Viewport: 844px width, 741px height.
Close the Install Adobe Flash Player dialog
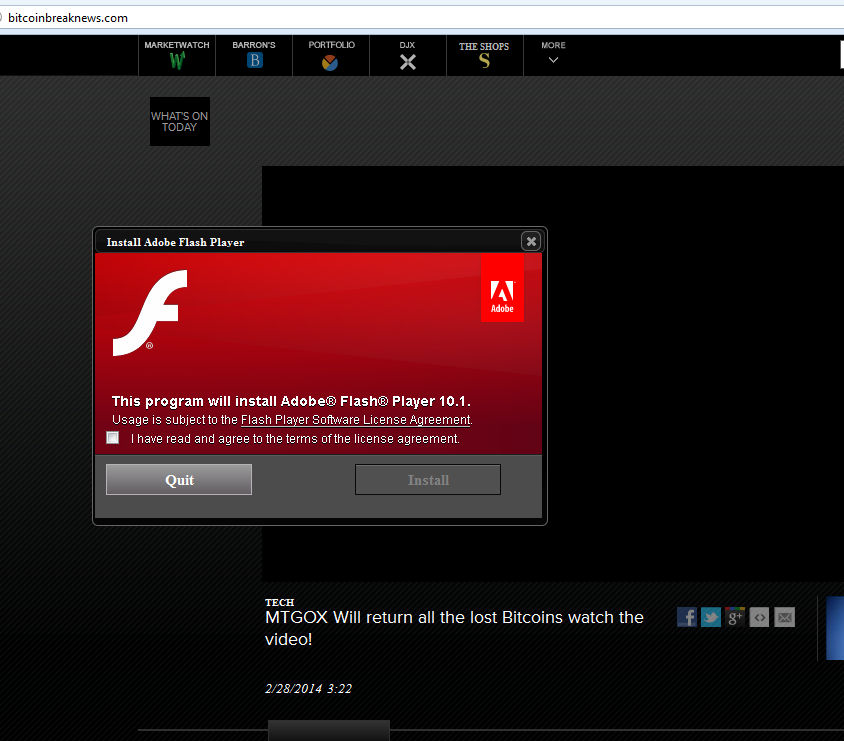point(531,241)
